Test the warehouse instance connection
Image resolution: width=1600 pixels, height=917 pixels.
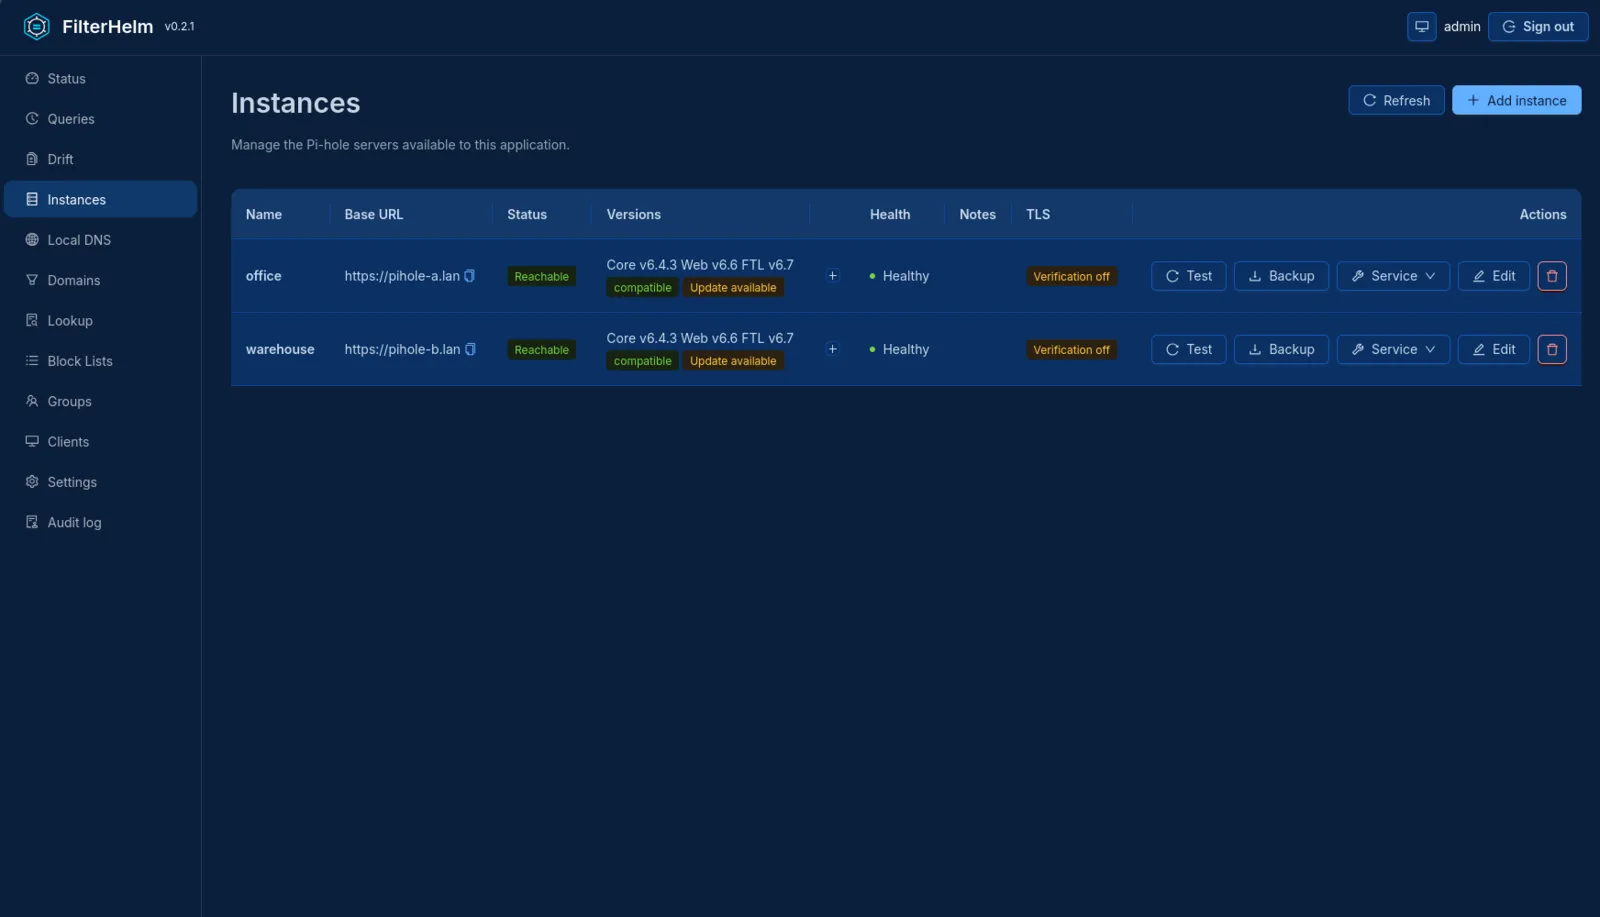click(x=1189, y=349)
